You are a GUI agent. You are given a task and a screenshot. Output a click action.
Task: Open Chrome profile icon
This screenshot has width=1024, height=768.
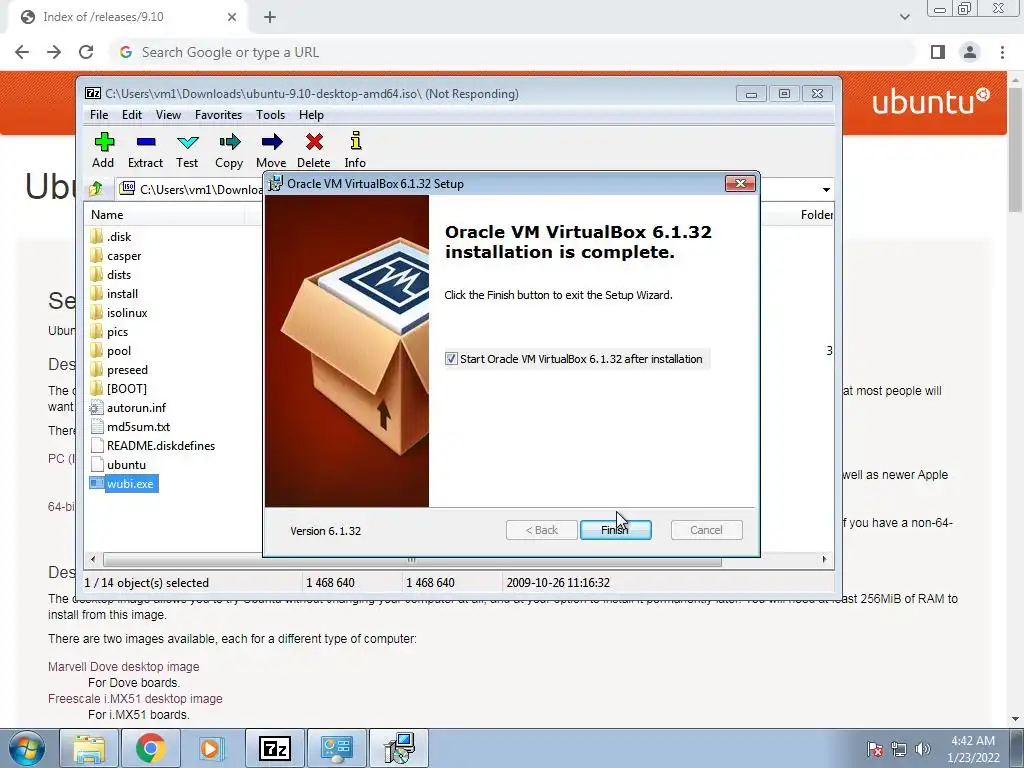[x=970, y=52]
